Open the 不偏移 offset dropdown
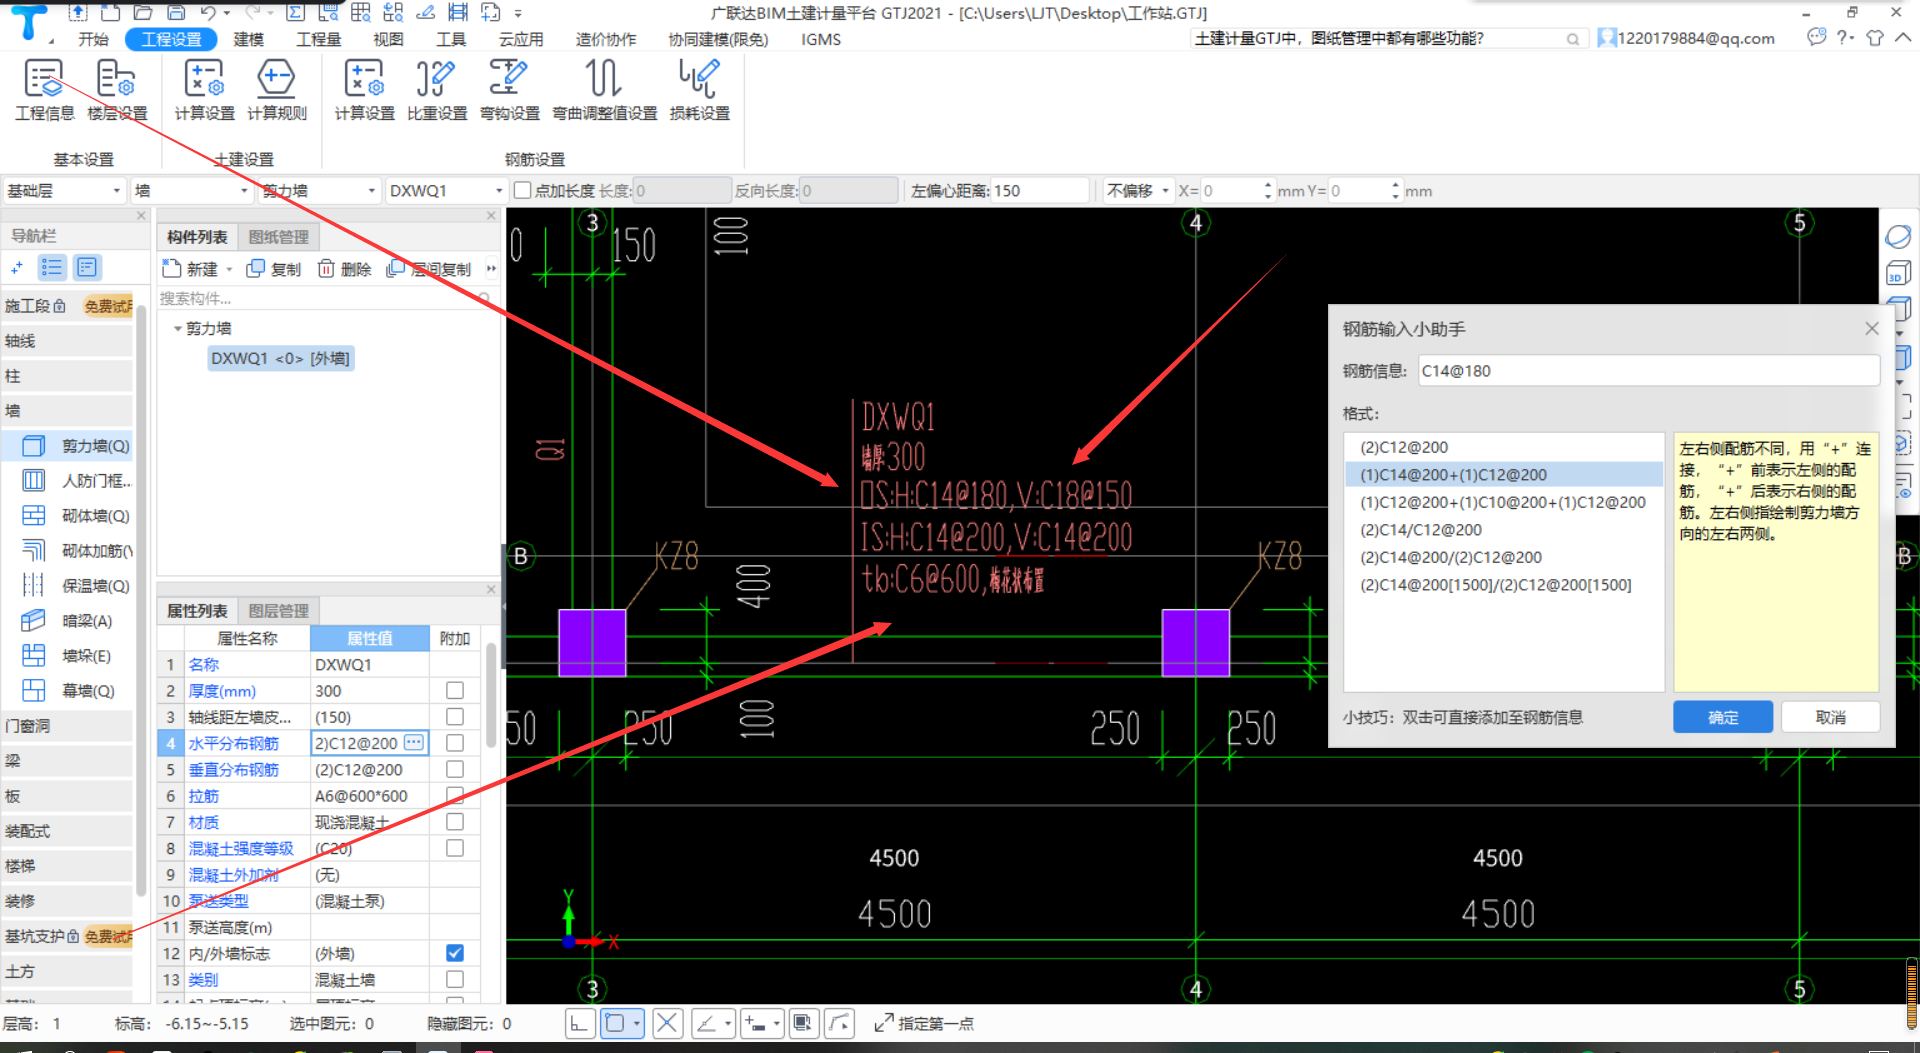 pos(1138,190)
